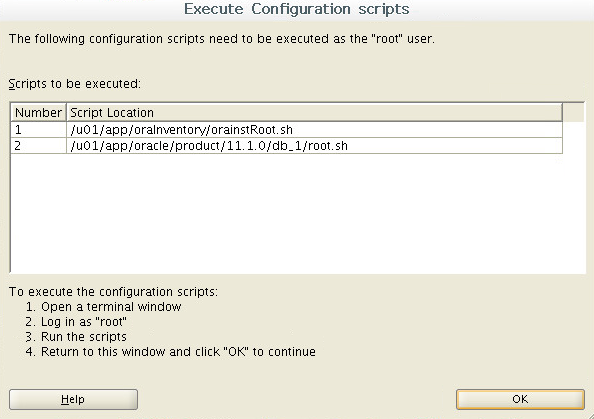Click the blank header corner right of Script Location
The height and width of the screenshot is (419, 594).
[574, 113]
